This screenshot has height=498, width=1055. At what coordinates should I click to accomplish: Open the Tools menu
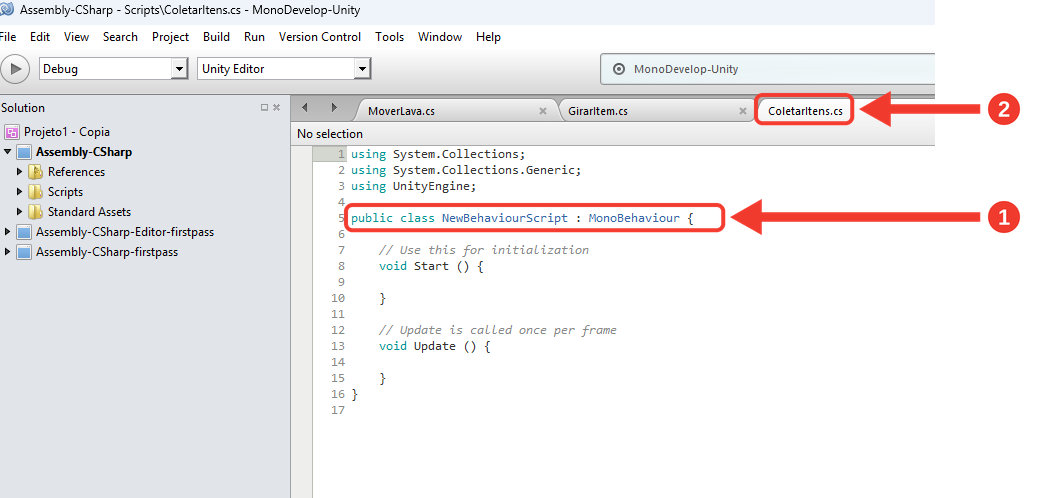(390, 37)
